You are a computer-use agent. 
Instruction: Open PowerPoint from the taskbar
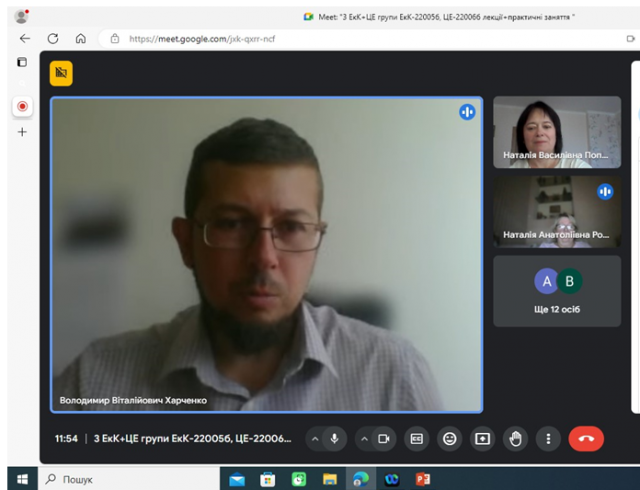(x=423, y=479)
